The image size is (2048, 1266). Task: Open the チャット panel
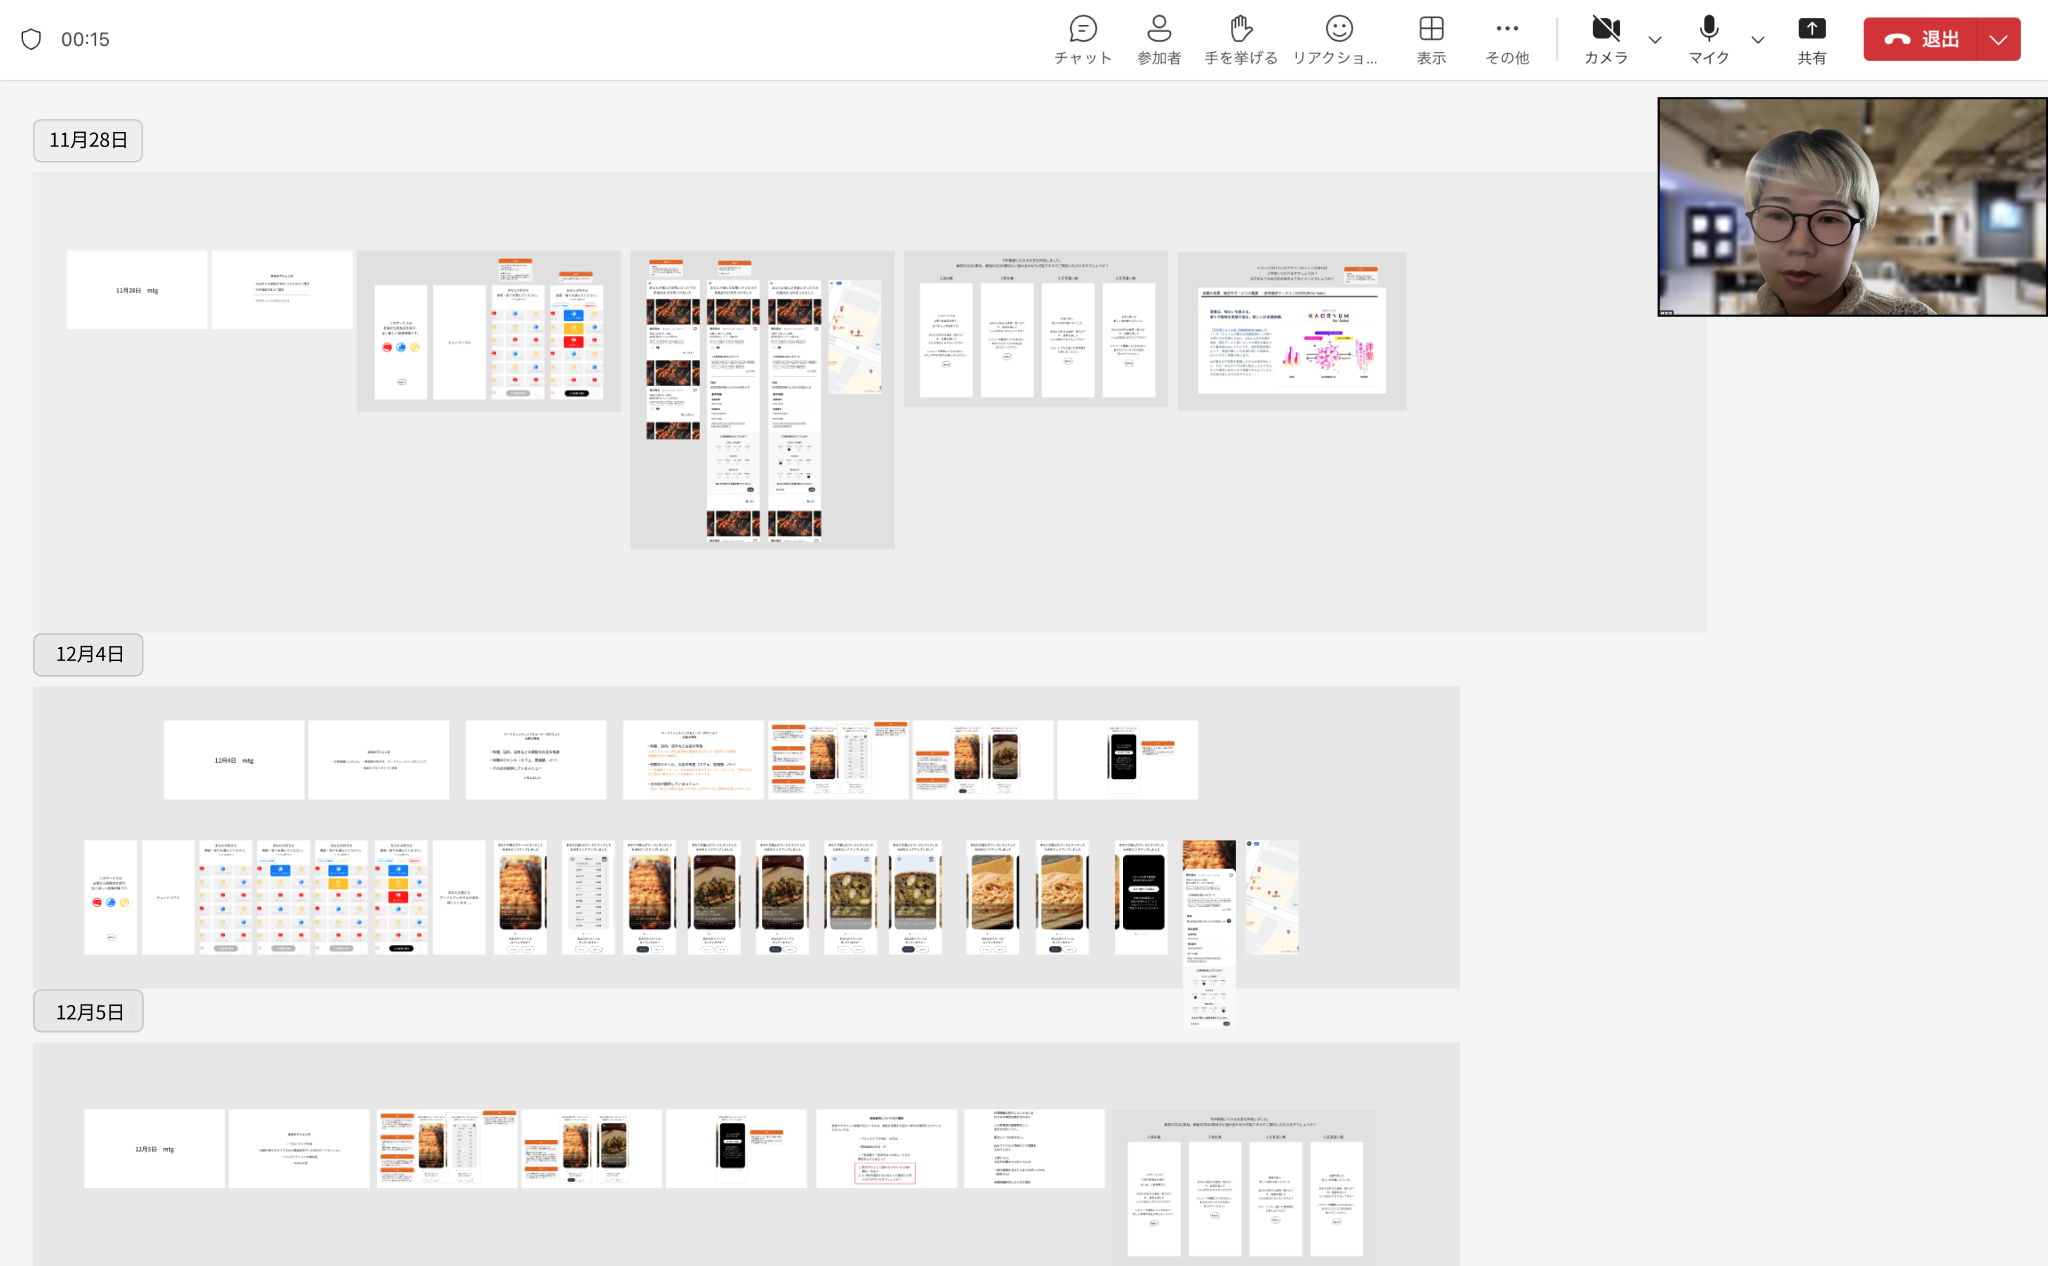click(1083, 40)
